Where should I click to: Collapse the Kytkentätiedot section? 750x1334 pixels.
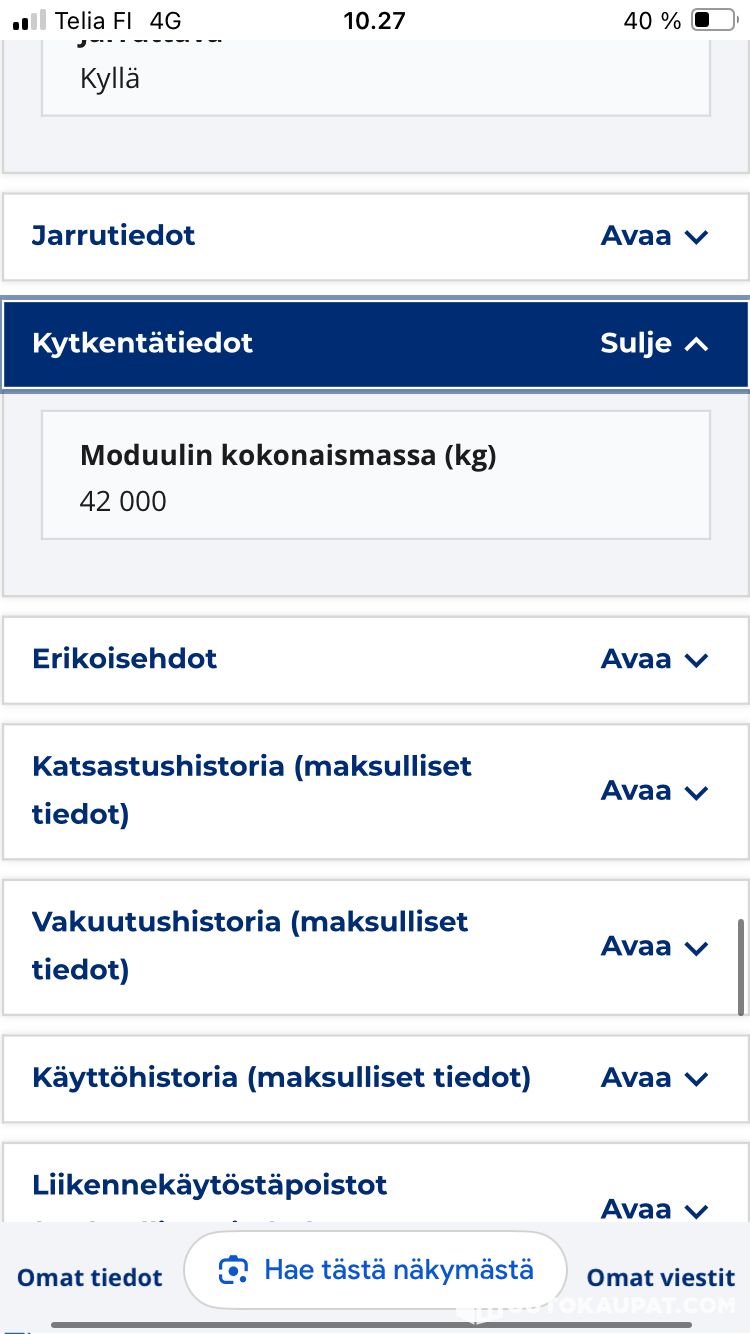375,344
